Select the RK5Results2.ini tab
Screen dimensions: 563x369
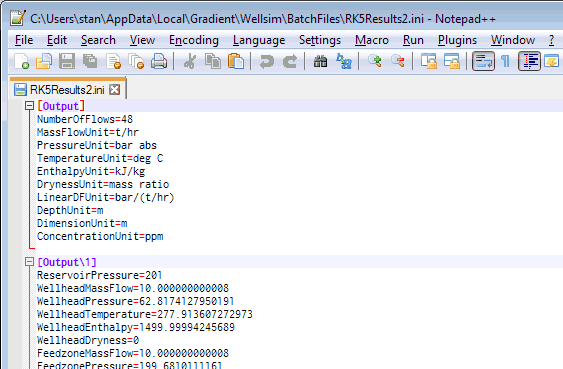(67, 89)
